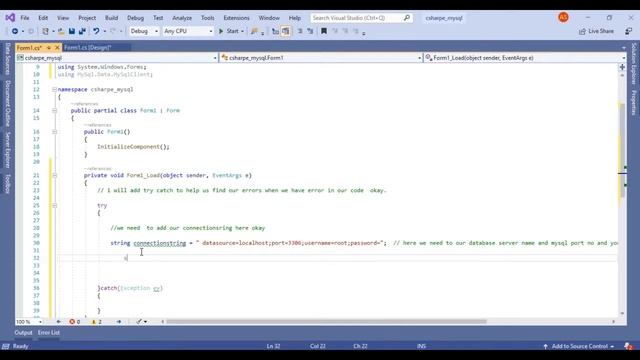
Task: Click the Visual Studio logo icon
Action: pyautogui.click(x=10, y=18)
